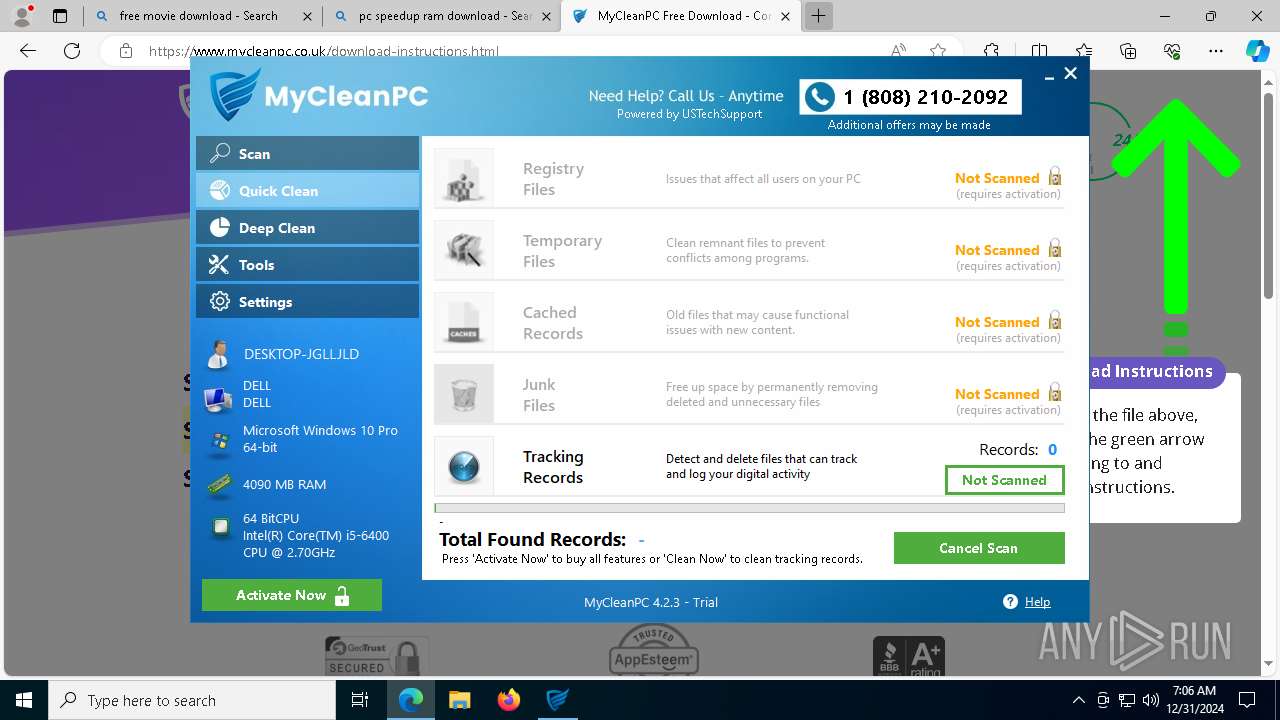Viewport: 1280px width, 720px height.
Task: Click the Help question mark icon
Action: click(1011, 602)
